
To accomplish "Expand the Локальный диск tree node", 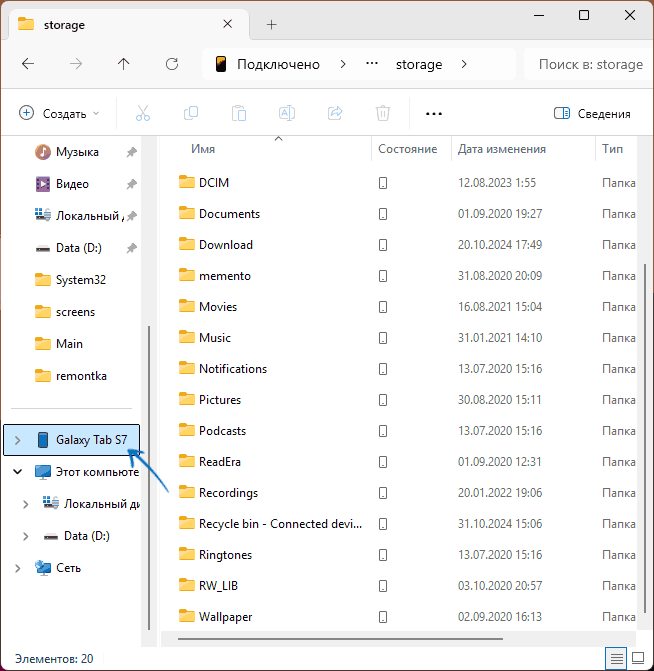I will tap(26, 504).
